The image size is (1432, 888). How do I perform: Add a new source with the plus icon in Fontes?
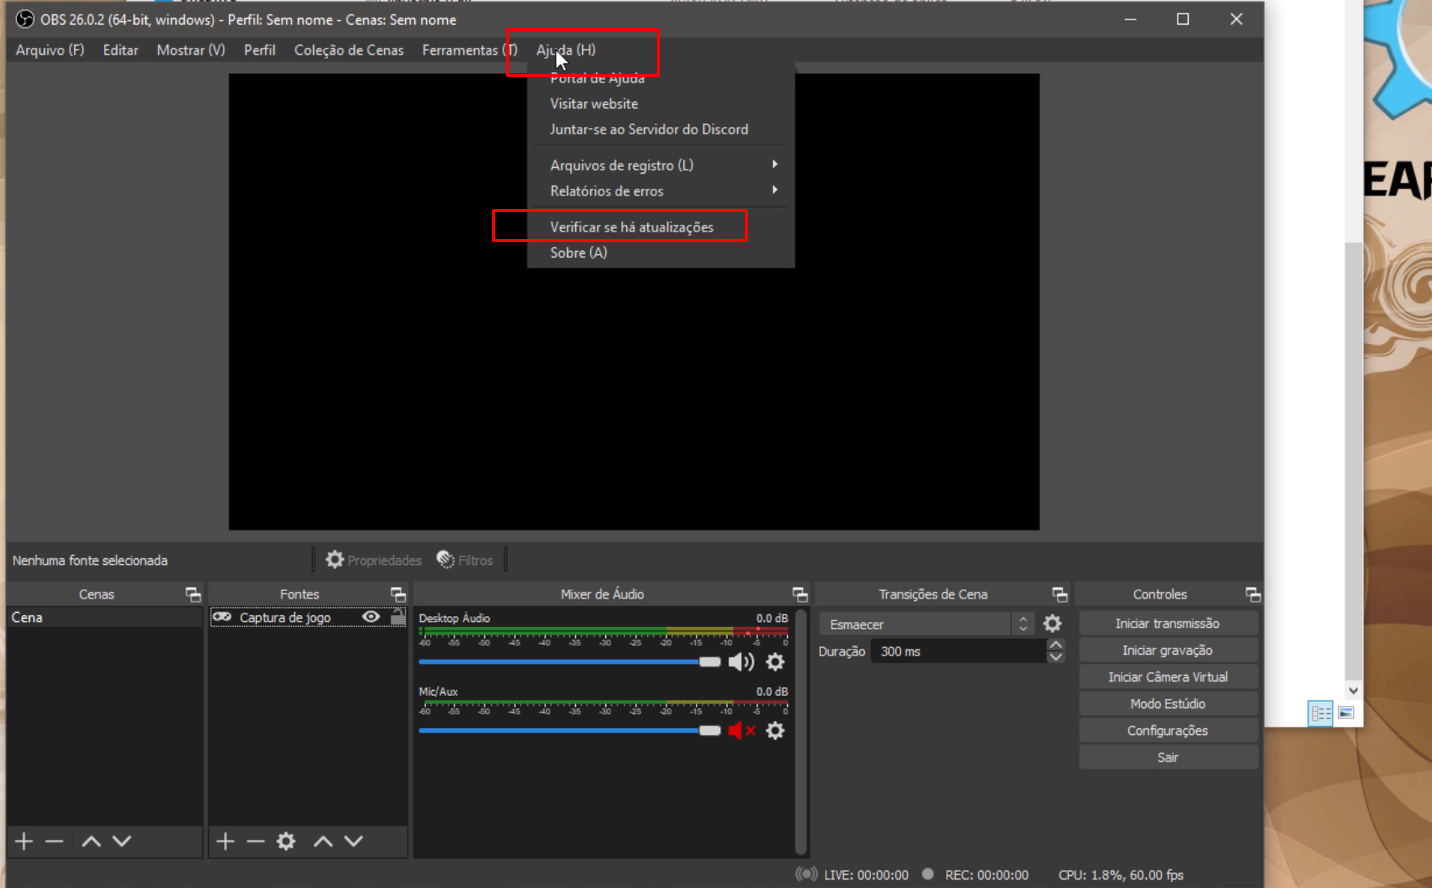coord(225,842)
